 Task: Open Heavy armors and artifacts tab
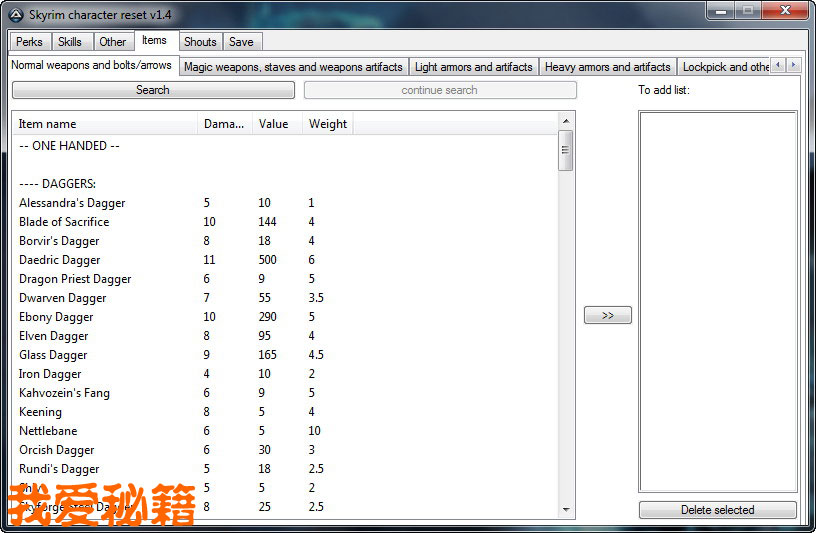tap(607, 67)
